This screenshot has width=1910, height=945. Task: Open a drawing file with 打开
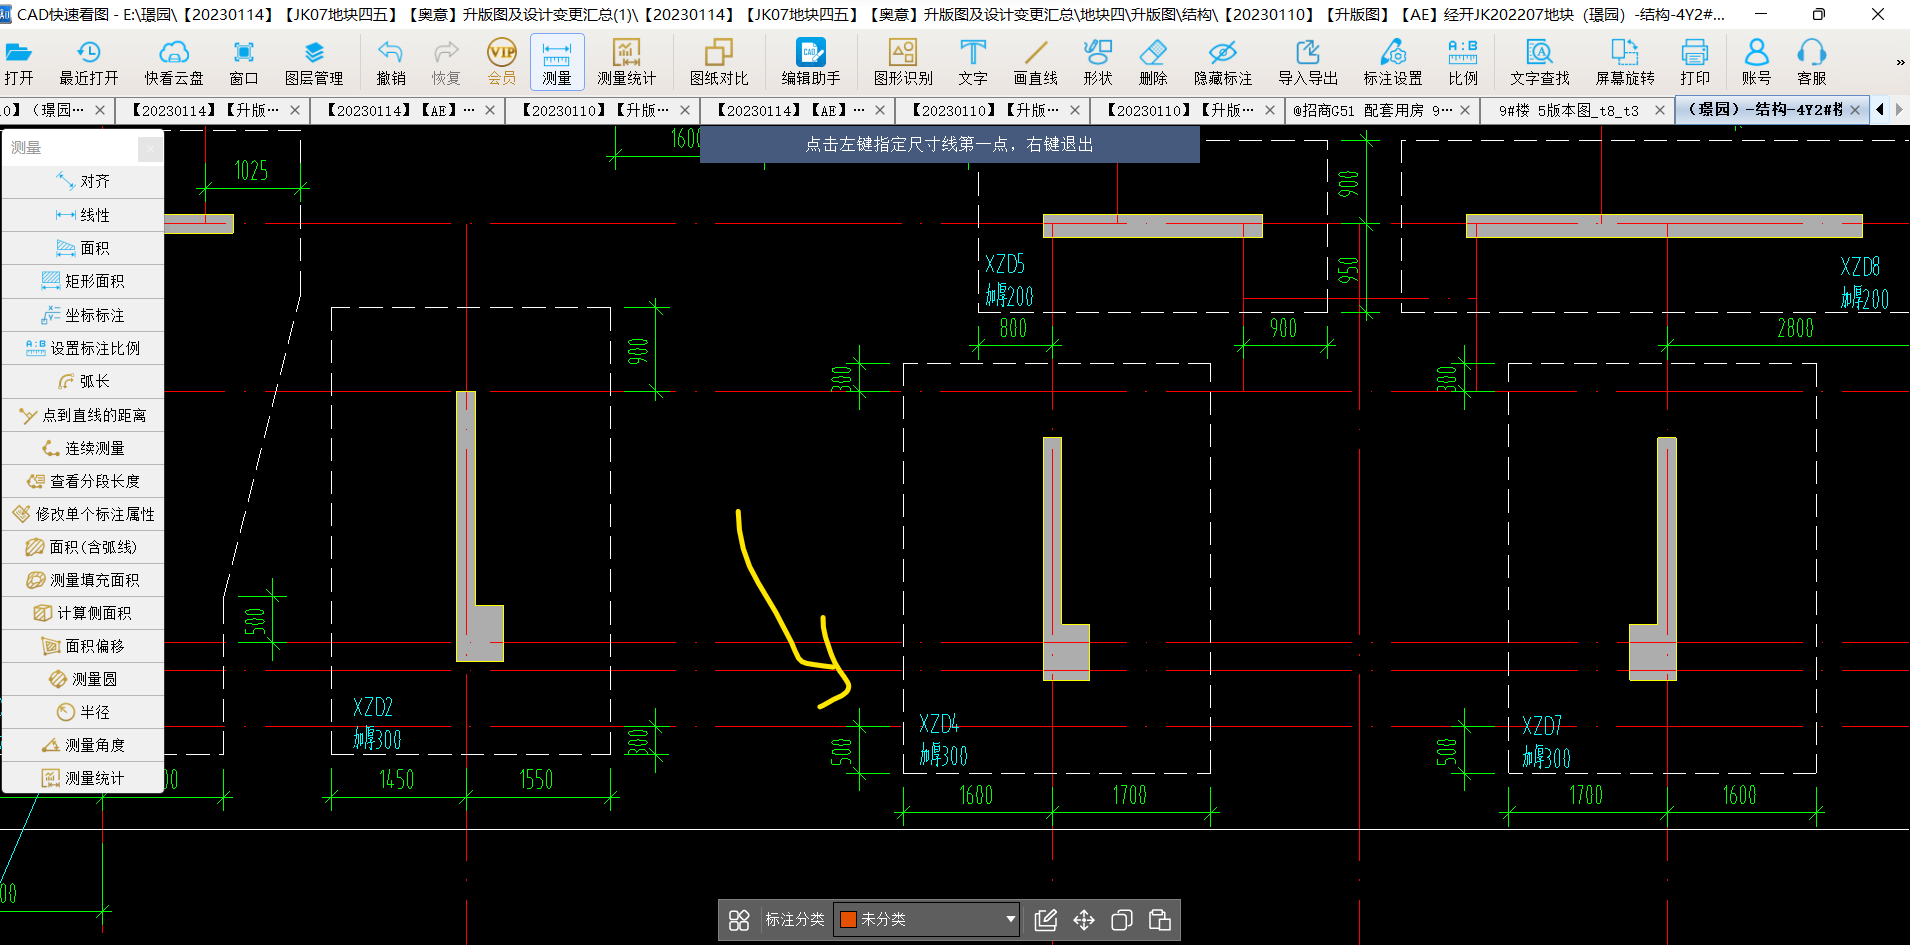(x=18, y=62)
